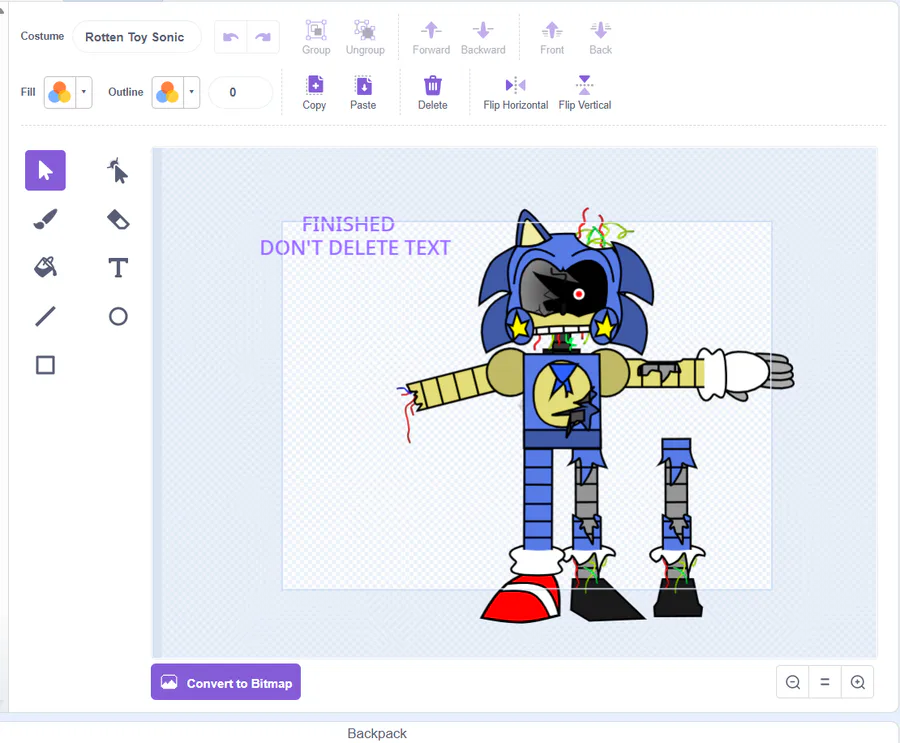This screenshot has height=743, width=900.
Task: Delete the selected object
Action: click(433, 93)
